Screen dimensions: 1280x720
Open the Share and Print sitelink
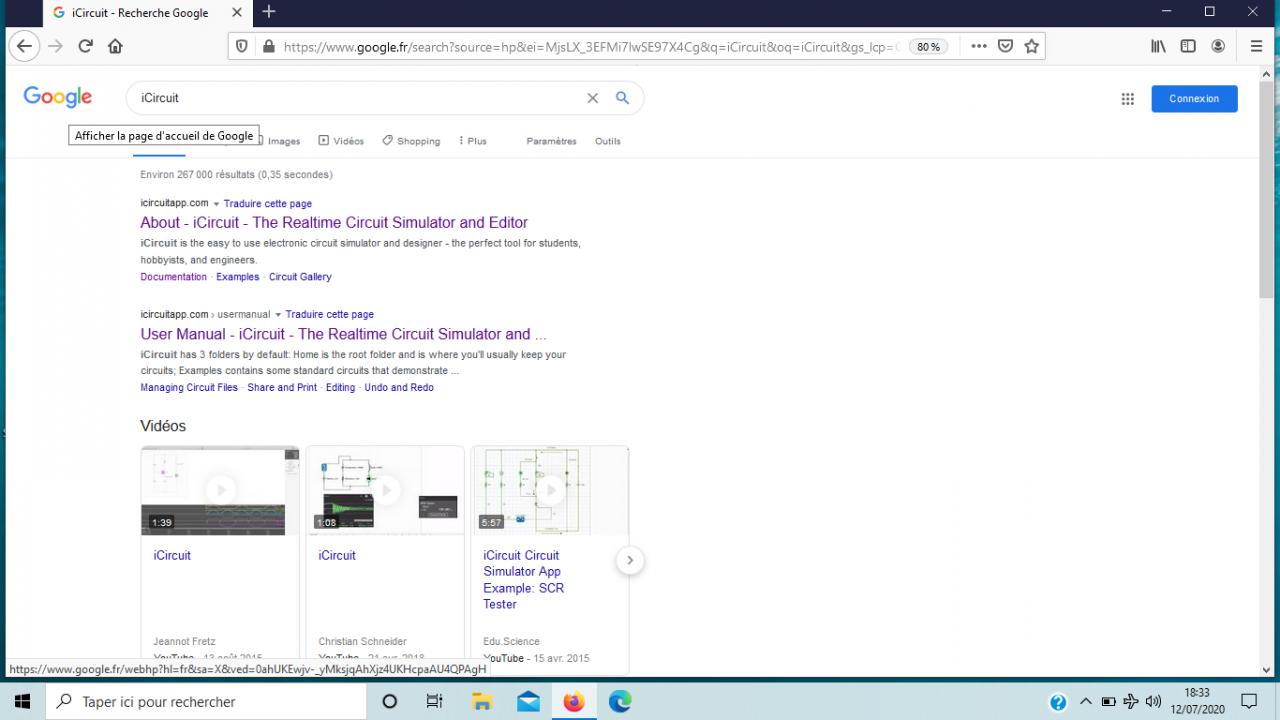[x=282, y=388]
